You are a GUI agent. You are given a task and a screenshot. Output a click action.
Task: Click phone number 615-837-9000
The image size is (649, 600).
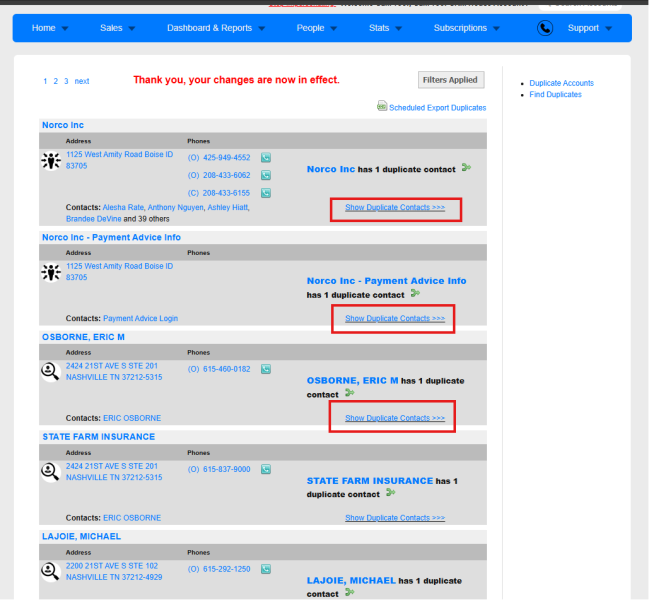(x=226, y=469)
